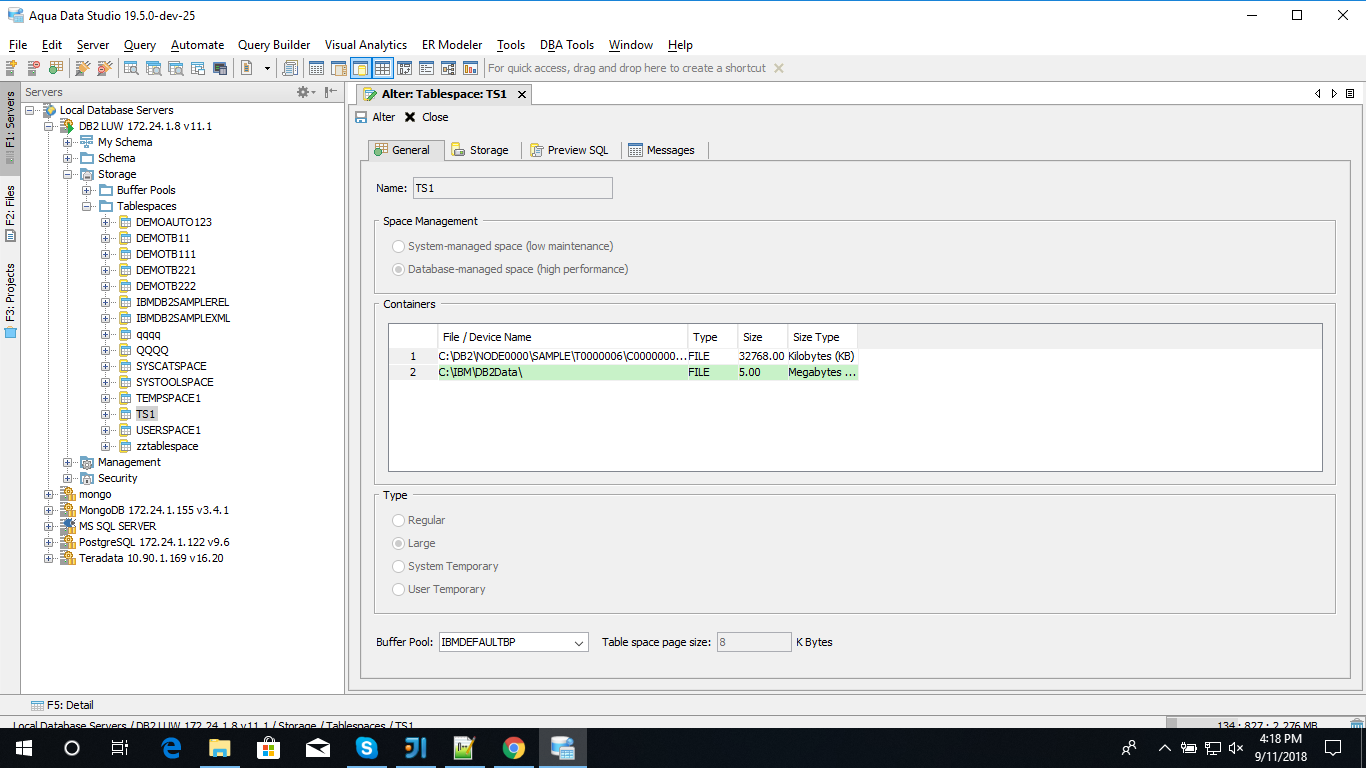Switch to the Storage tab
Image resolution: width=1366 pixels, height=768 pixels.
pyautogui.click(x=480, y=150)
